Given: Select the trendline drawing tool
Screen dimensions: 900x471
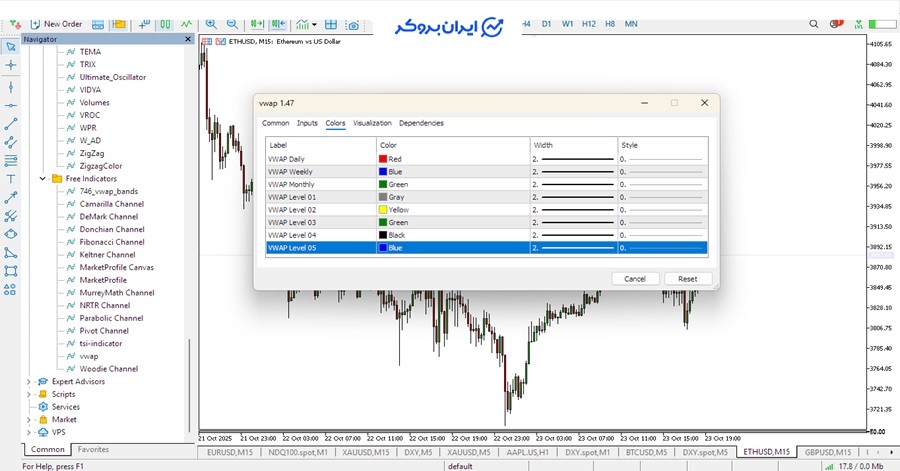Looking at the screenshot, I should click(x=11, y=125).
